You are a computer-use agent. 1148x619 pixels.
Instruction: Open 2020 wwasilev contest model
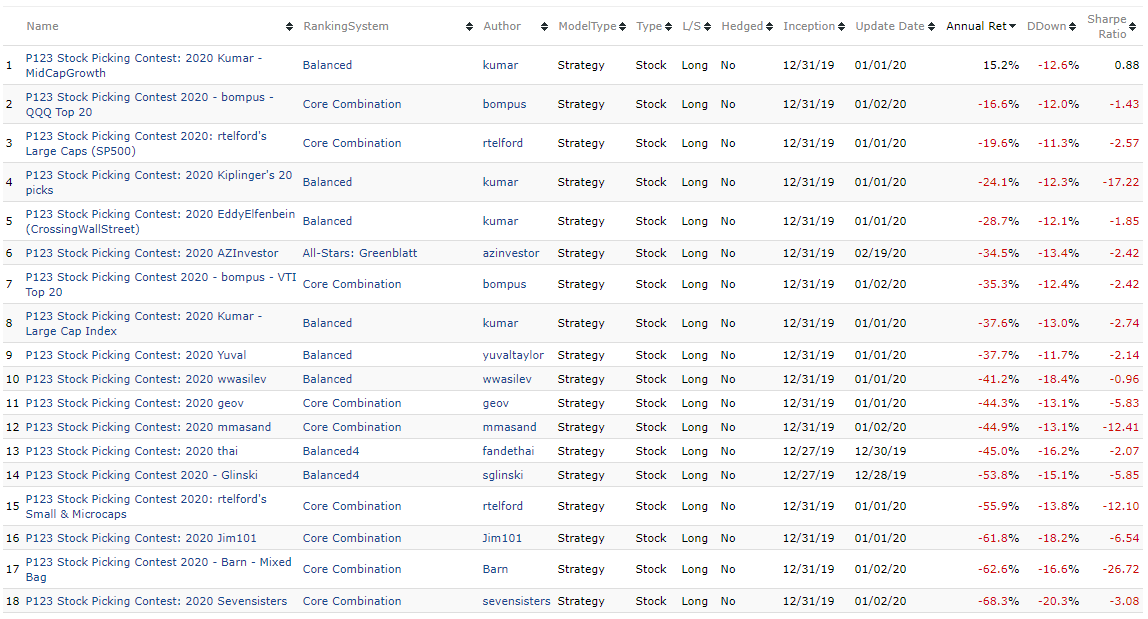(146, 379)
